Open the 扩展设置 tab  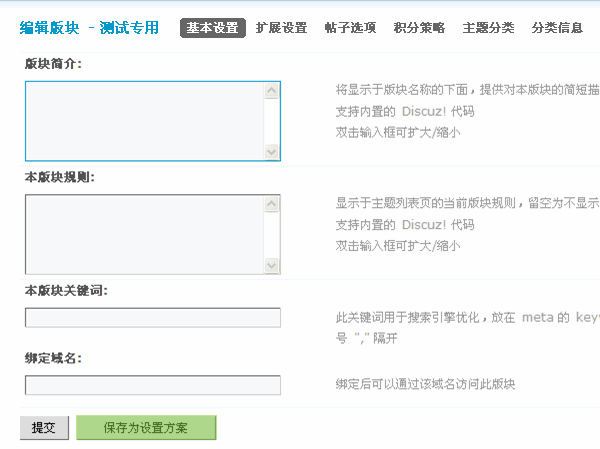(281, 28)
